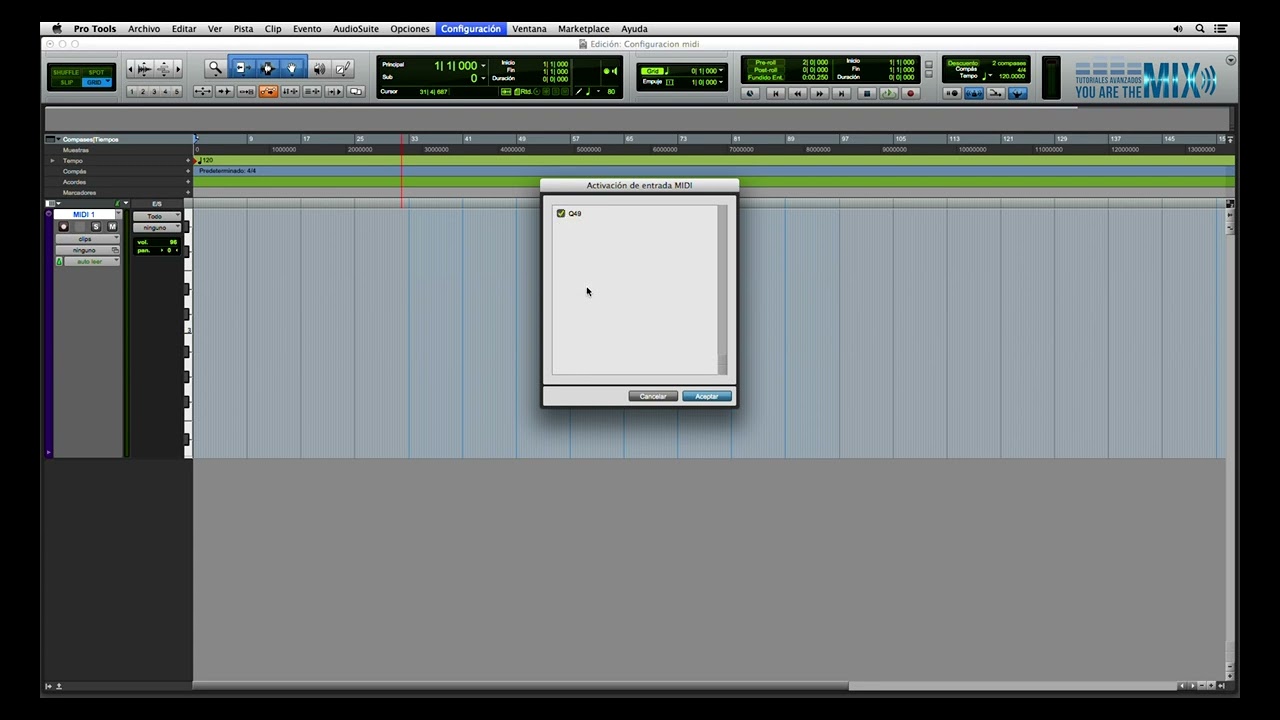Image resolution: width=1280 pixels, height=720 pixels.
Task: Click the Pre-roll button
Action: click(766, 62)
